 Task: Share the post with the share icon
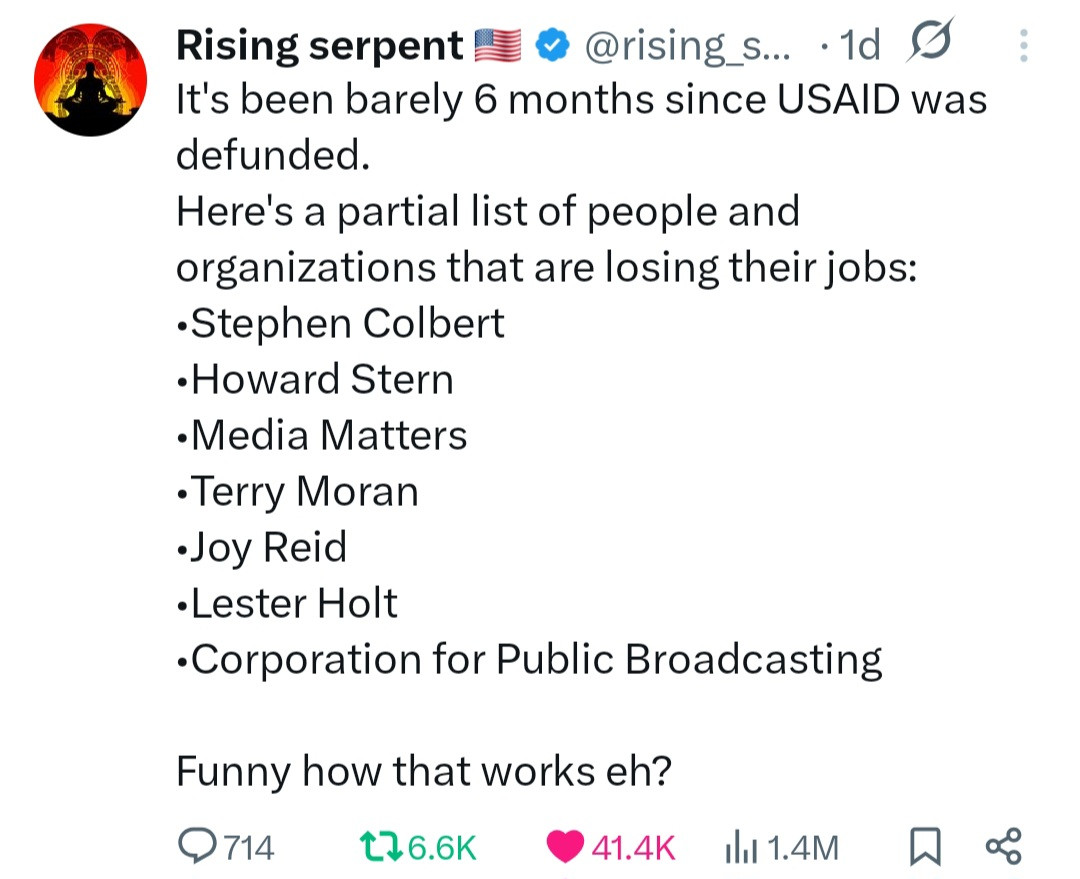1003,847
